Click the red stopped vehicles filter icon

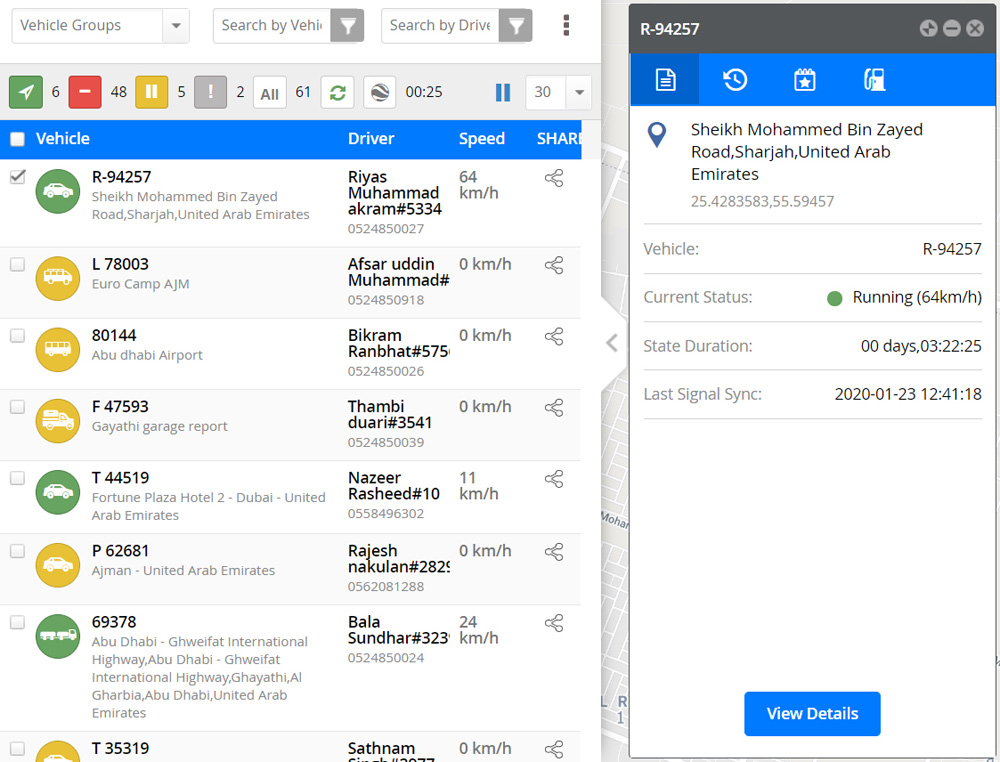[x=85, y=92]
